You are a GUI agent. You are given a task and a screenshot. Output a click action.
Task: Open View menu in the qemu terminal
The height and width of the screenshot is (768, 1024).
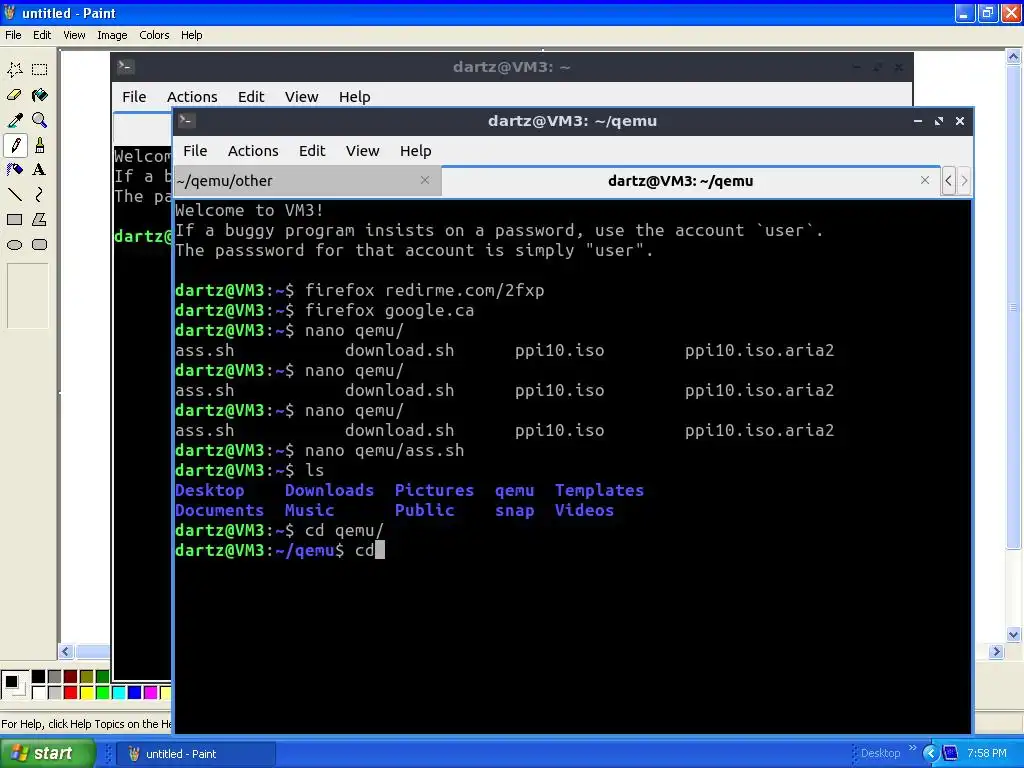click(362, 151)
